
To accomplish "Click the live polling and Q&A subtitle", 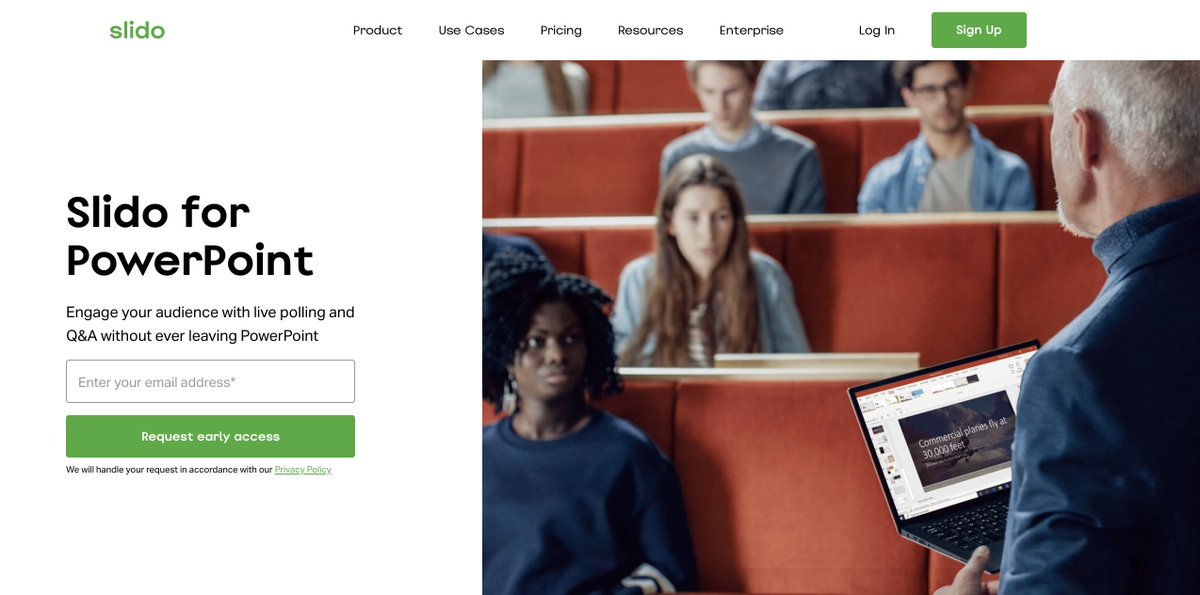I will coord(210,324).
